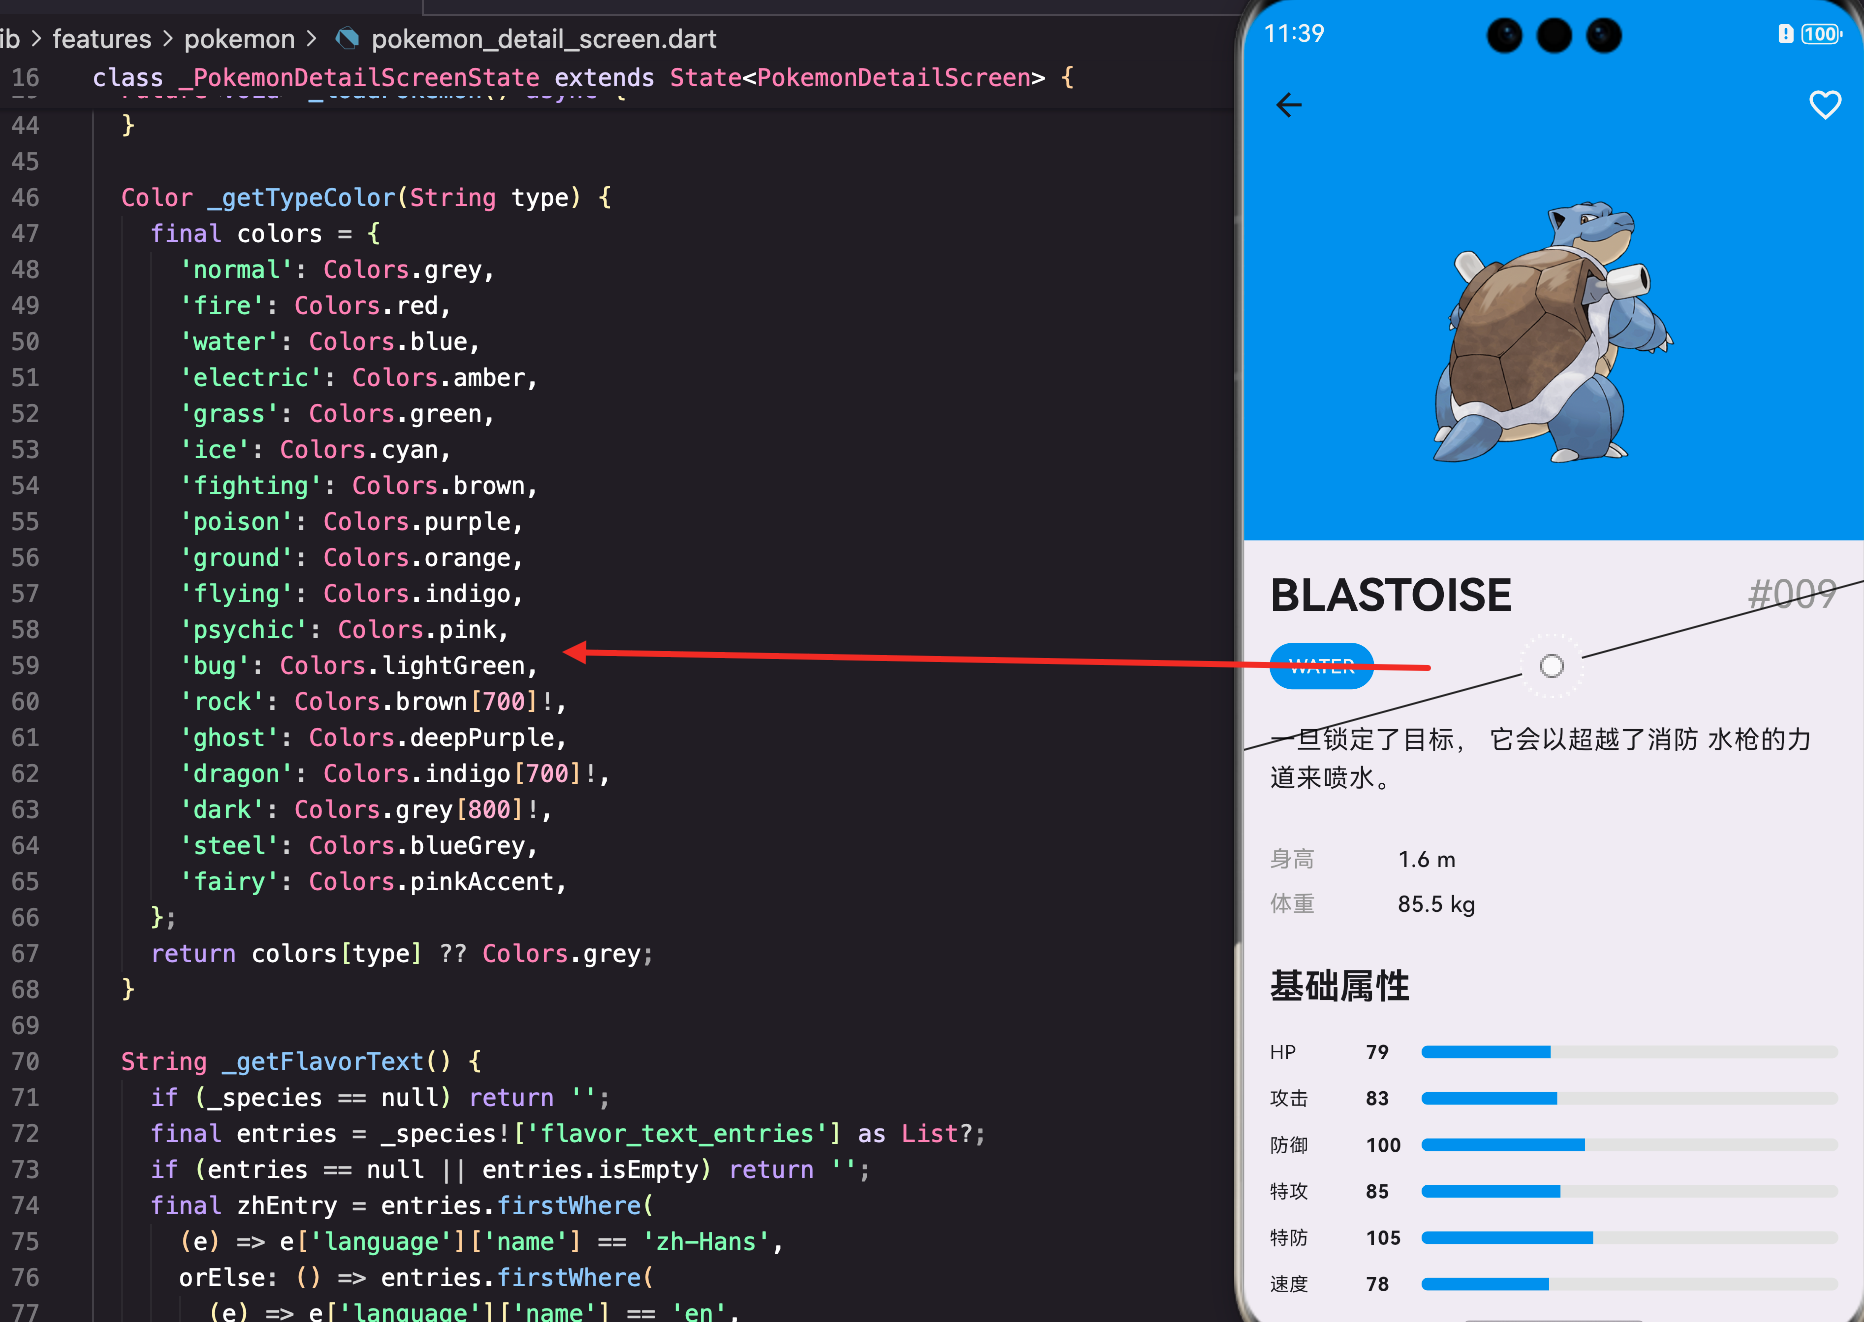Image resolution: width=1864 pixels, height=1322 pixels.
Task: Click the 身高 label
Action: (x=1292, y=859)
